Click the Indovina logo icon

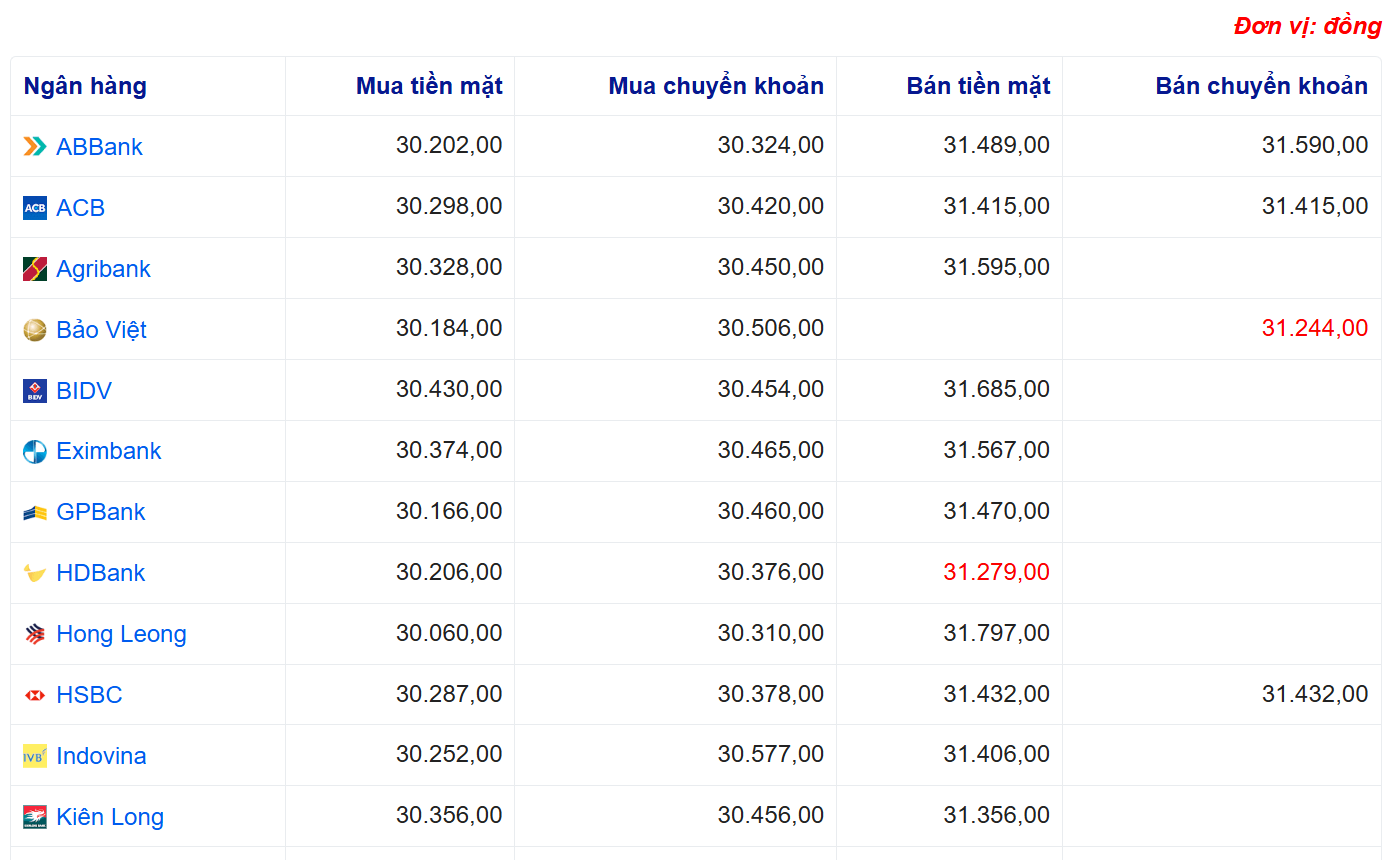point(35,756)
